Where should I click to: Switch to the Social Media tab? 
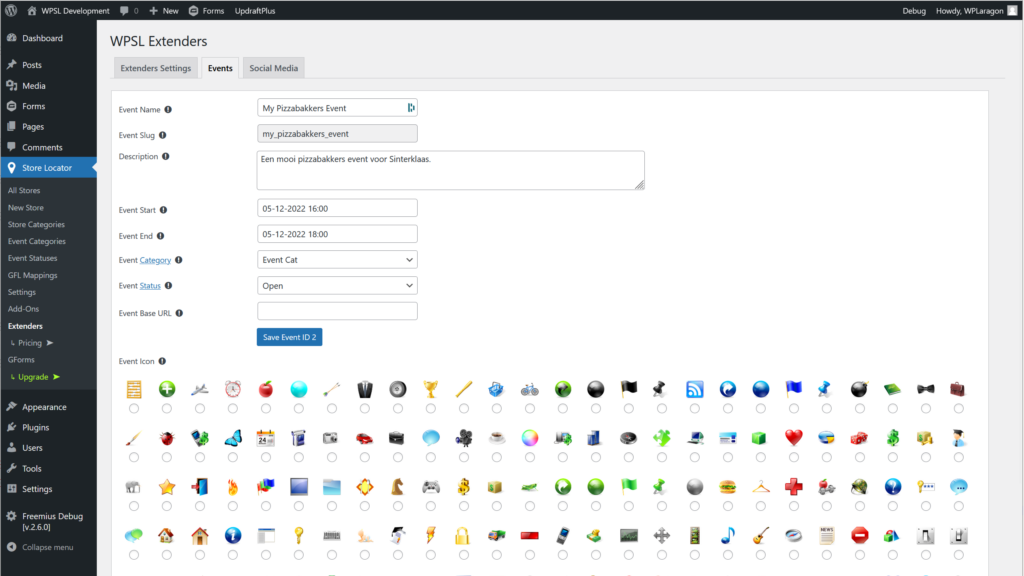coord(273,68)
